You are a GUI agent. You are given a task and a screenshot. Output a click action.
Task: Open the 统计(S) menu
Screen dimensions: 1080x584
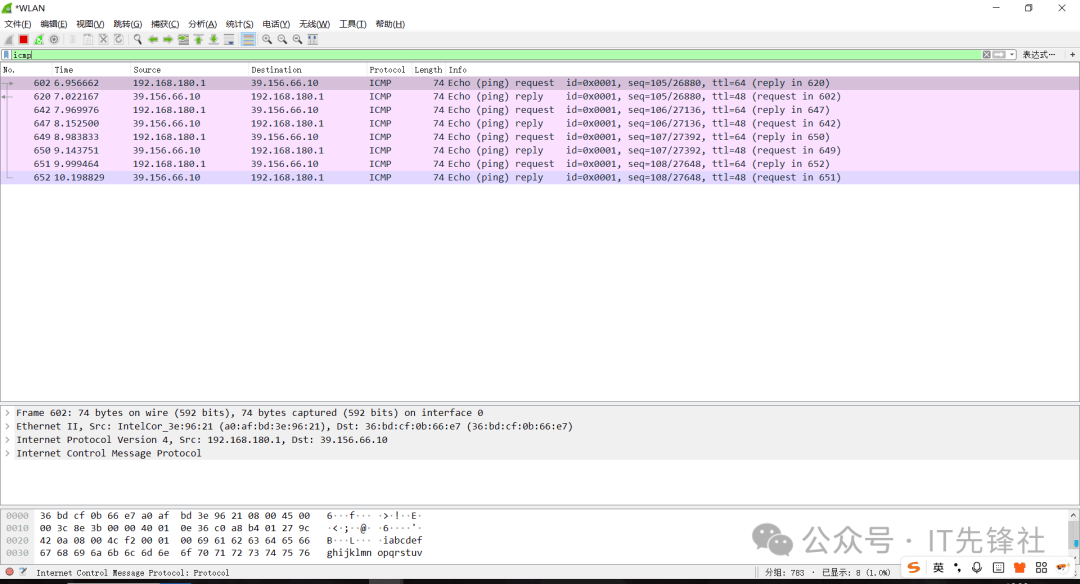tap(240, 24)
